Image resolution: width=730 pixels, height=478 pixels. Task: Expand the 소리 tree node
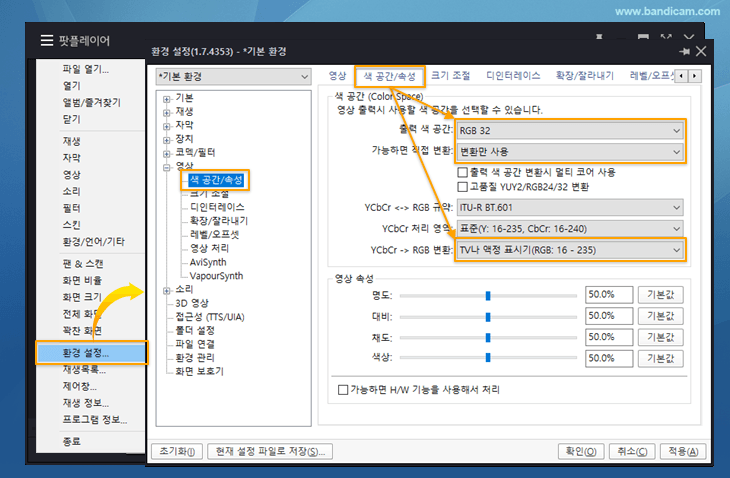(166, 290)
